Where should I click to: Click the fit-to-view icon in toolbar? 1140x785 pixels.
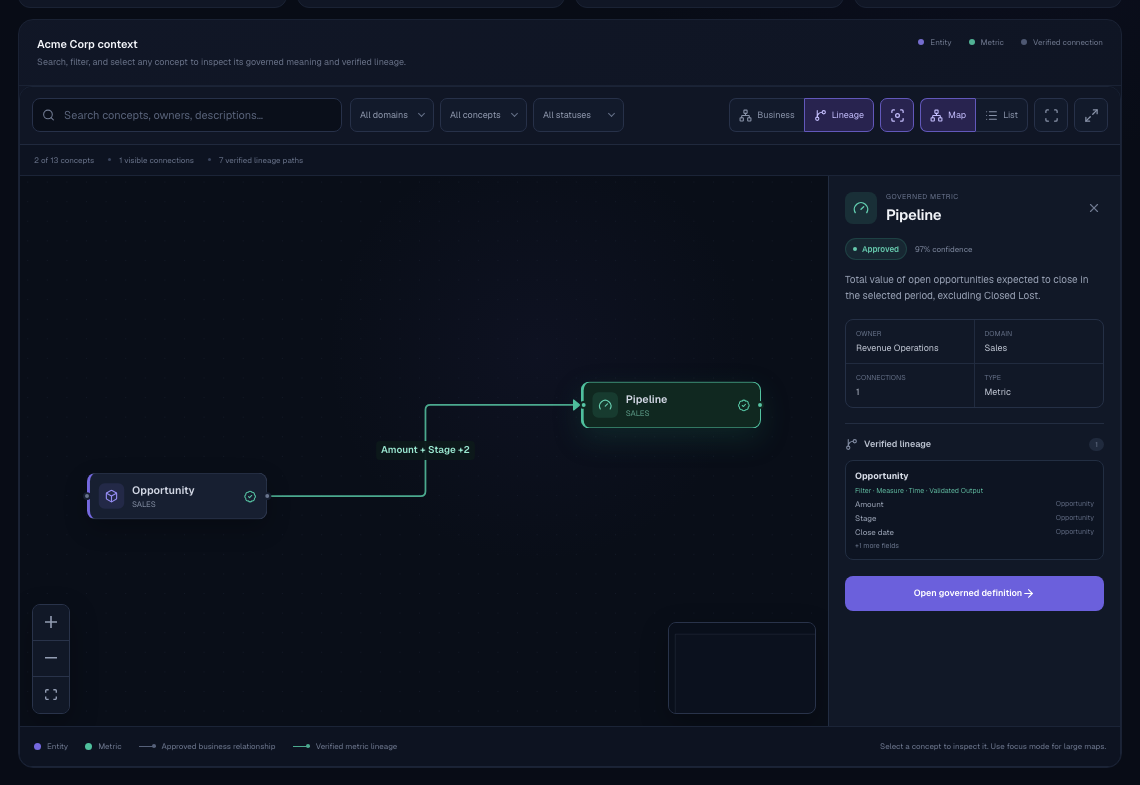click(1051, 115)
